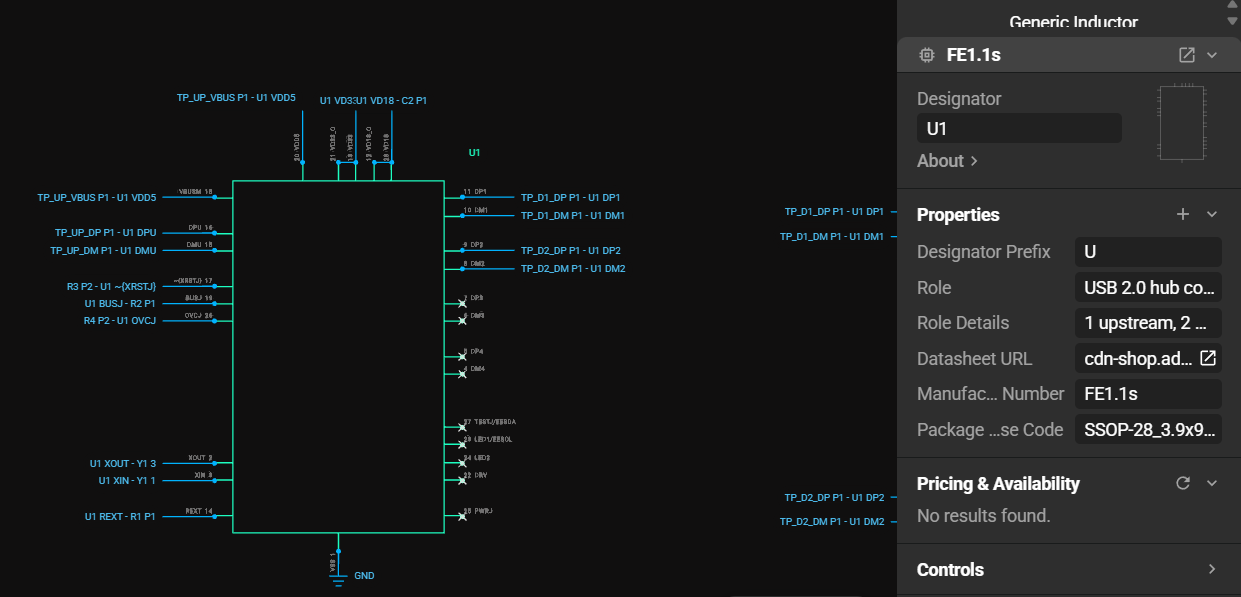The width and height of the screenshot is (1241, 597).
Task: Edit the Designator Prefix value U
Action: pyautogui.click(x=1148, y=252)
